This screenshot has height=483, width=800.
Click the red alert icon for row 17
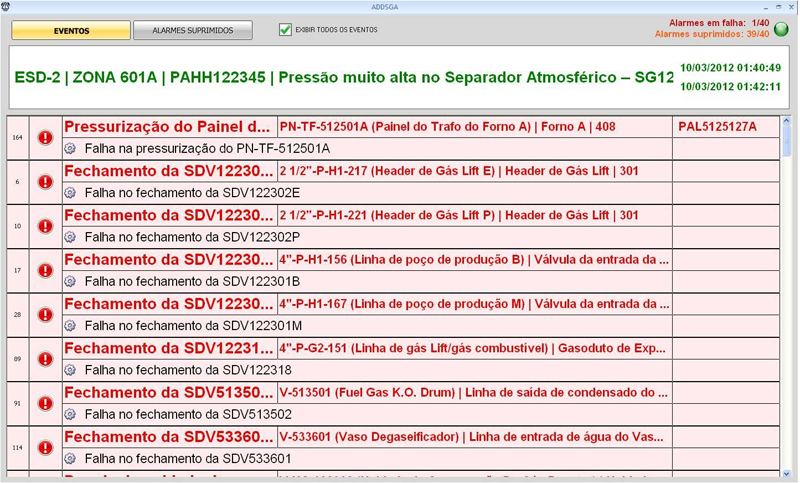pos(45,270)
